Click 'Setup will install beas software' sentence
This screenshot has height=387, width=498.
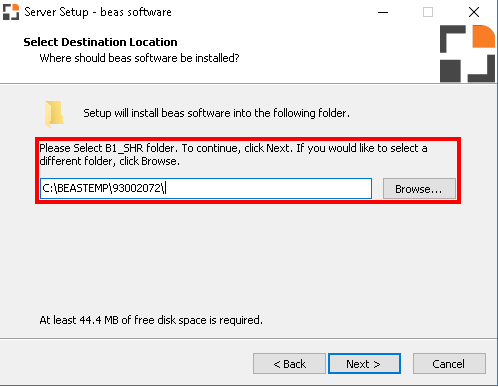click(216, 113)
